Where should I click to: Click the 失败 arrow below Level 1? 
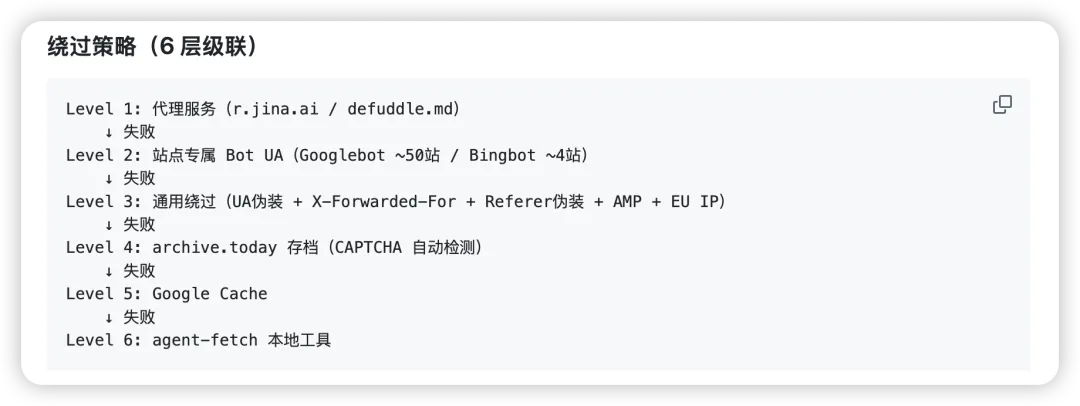(x=130, y=132)
